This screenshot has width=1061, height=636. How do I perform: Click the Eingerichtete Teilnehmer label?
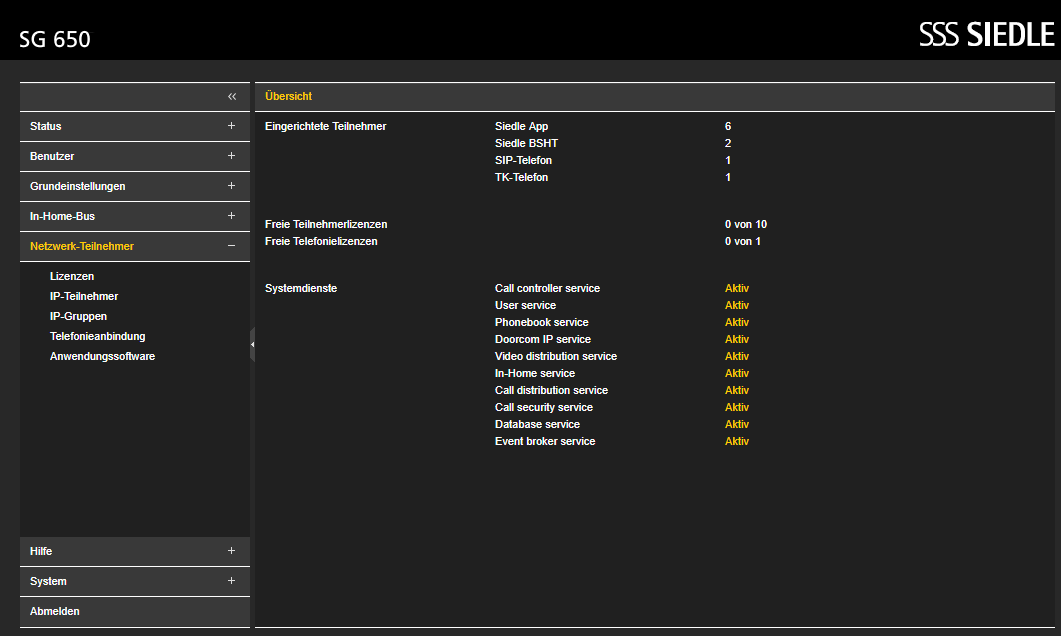325,127
